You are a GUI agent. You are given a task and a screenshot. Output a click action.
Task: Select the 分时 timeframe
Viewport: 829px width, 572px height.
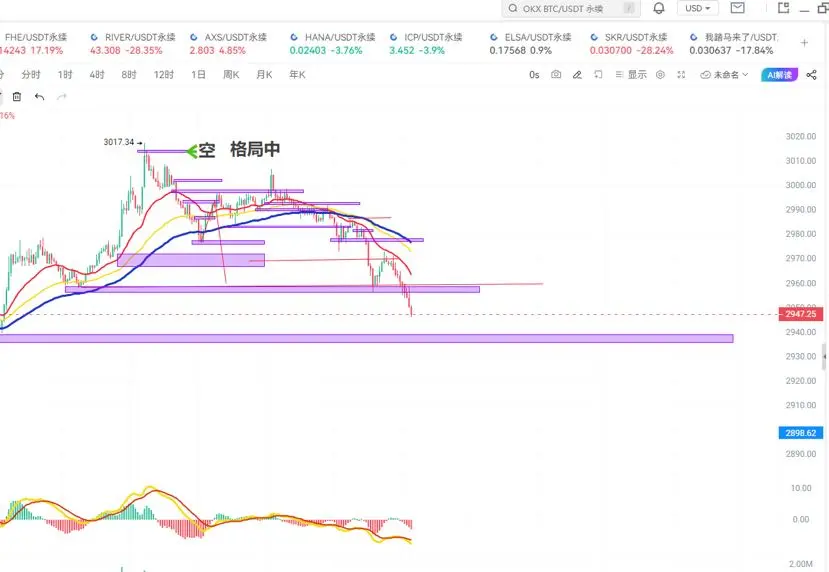tap(31, 75)
